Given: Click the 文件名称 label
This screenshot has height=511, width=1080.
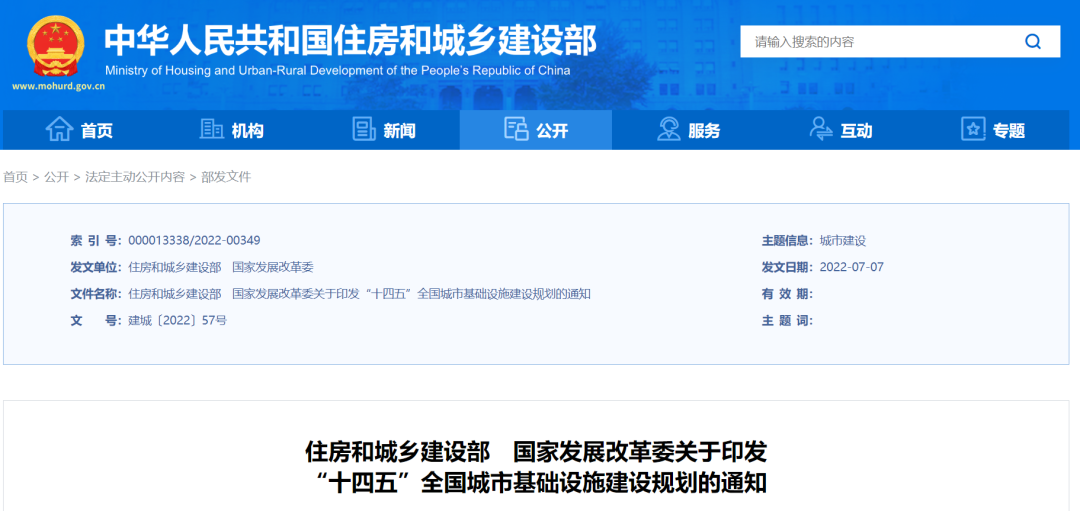Looking at the screenshot, I should (96, 294).
